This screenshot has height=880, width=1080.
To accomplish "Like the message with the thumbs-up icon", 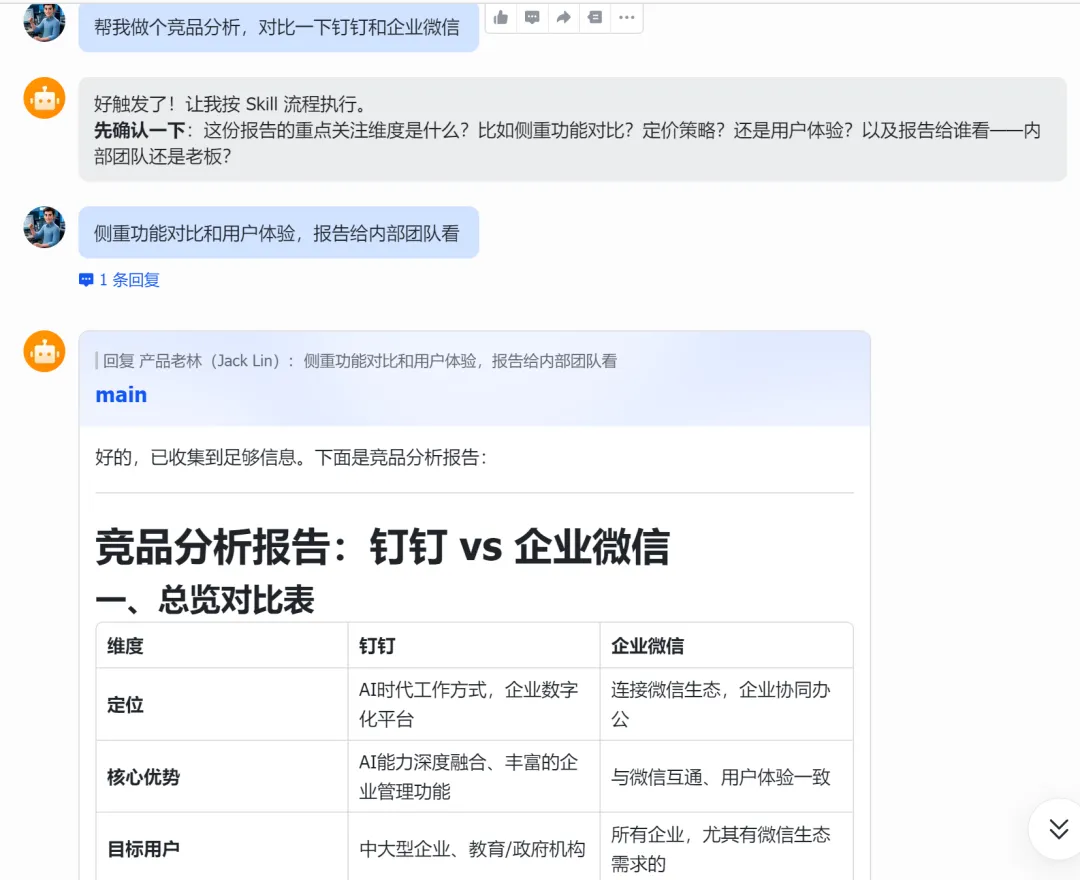I will pos(501,17).
